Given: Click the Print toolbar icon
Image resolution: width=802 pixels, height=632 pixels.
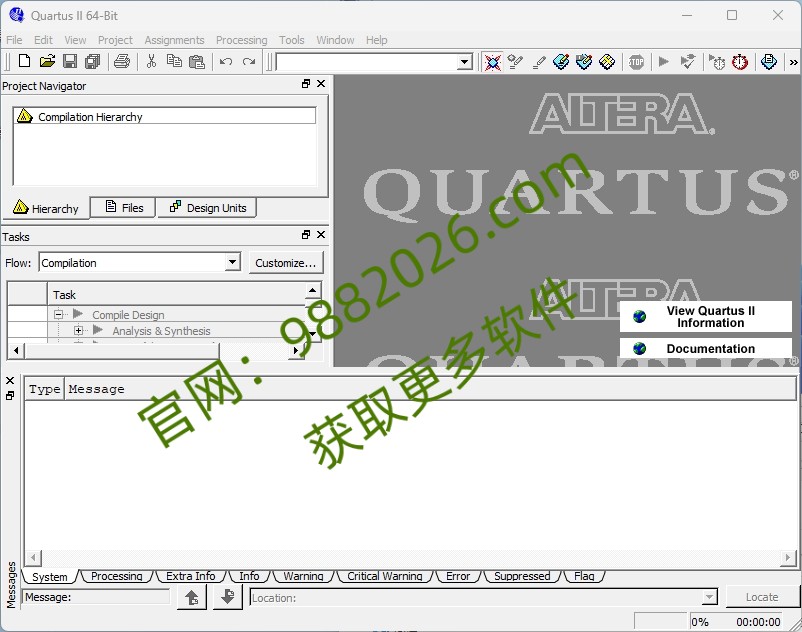Looking at the screenshot, I should click(122, 61).
